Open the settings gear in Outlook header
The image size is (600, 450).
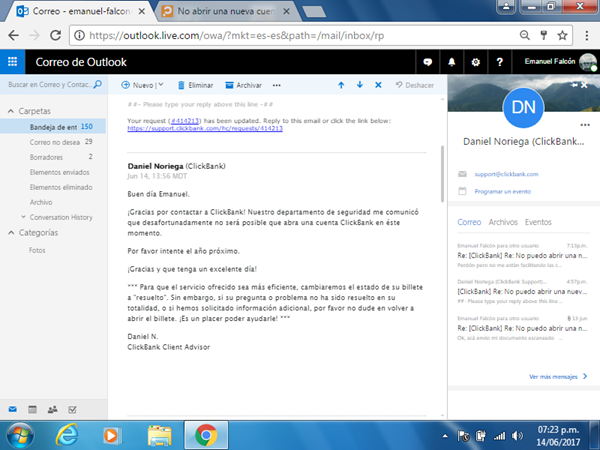coord(475,62)
